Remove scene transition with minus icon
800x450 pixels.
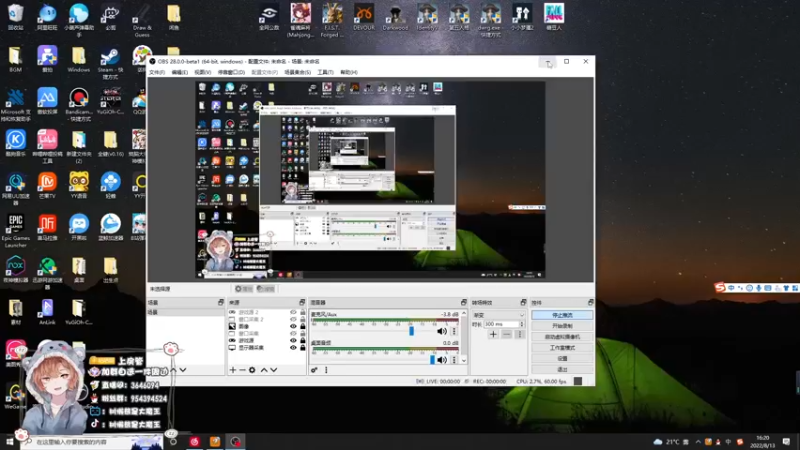click(506, 335)
